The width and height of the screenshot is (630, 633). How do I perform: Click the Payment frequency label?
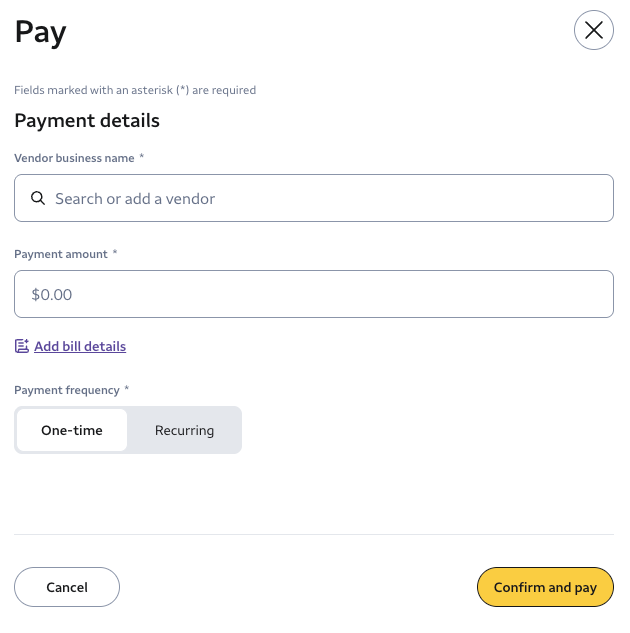tap(66, 390)
